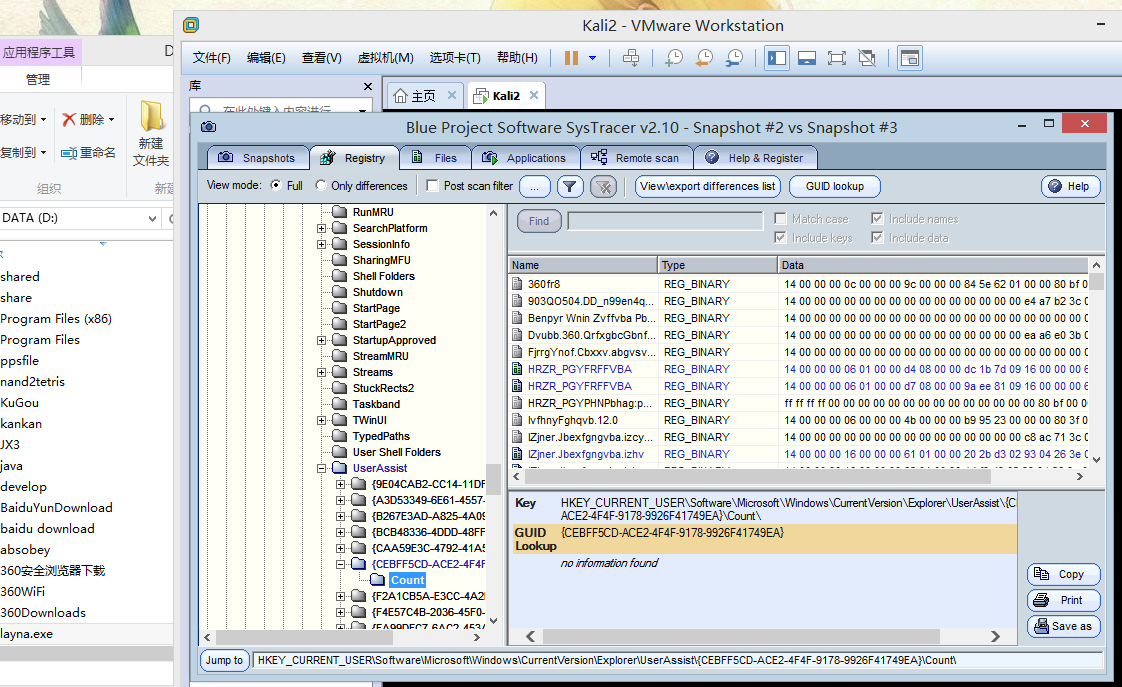Switch to the Snapshots tab in SysTracer
This screenshot has height=687, width=1122.
258,157
